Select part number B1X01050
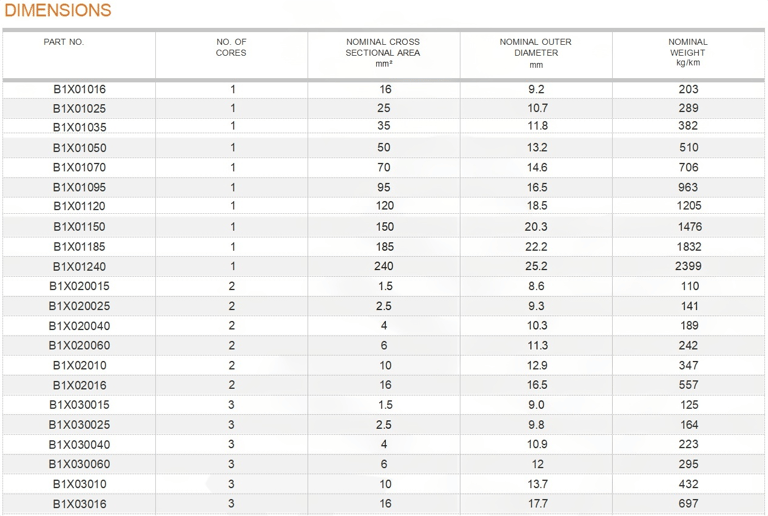The image size is (768, 516). (x=79, y=148)
